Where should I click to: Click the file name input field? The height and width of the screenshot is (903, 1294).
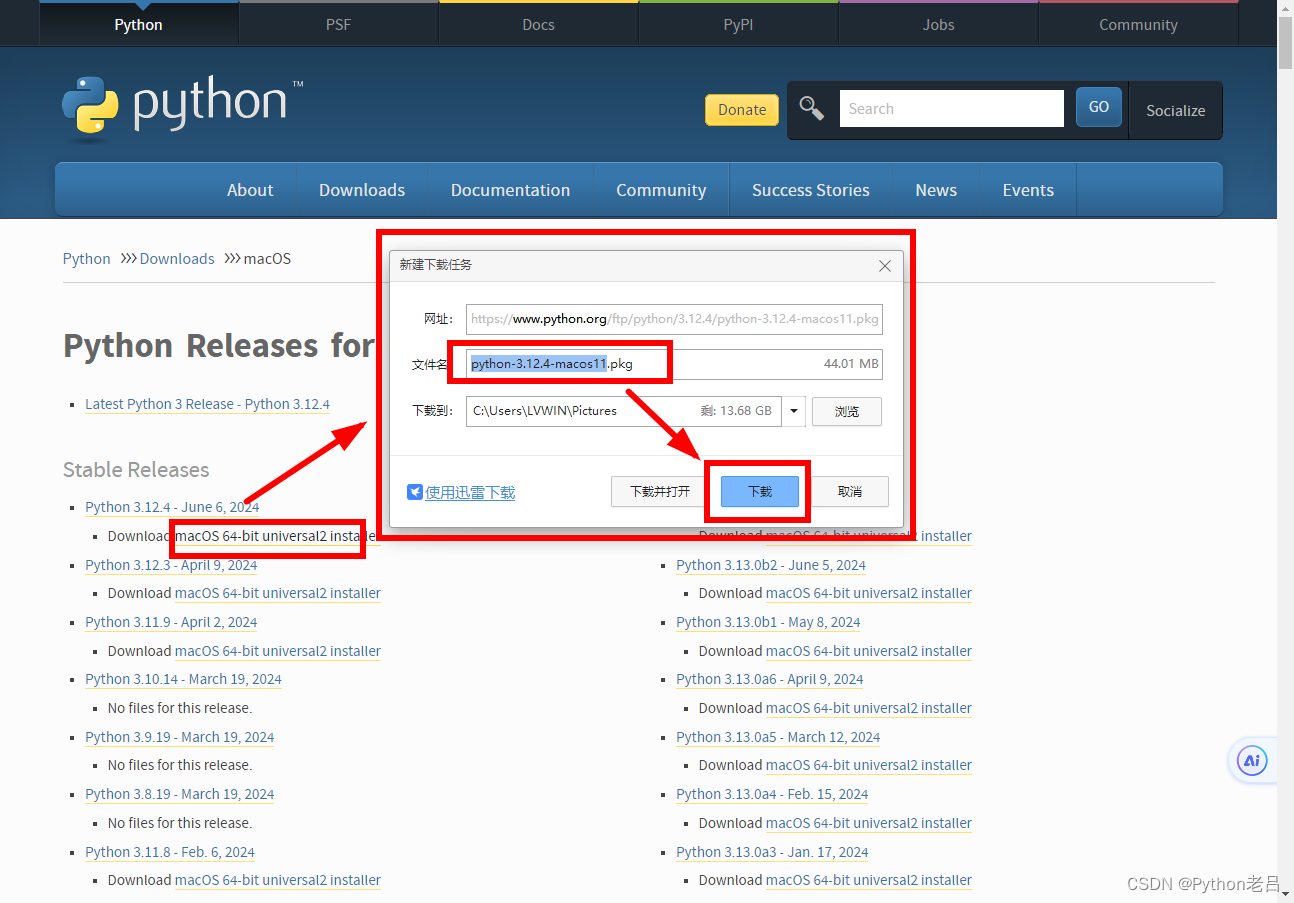click(674, 364)
